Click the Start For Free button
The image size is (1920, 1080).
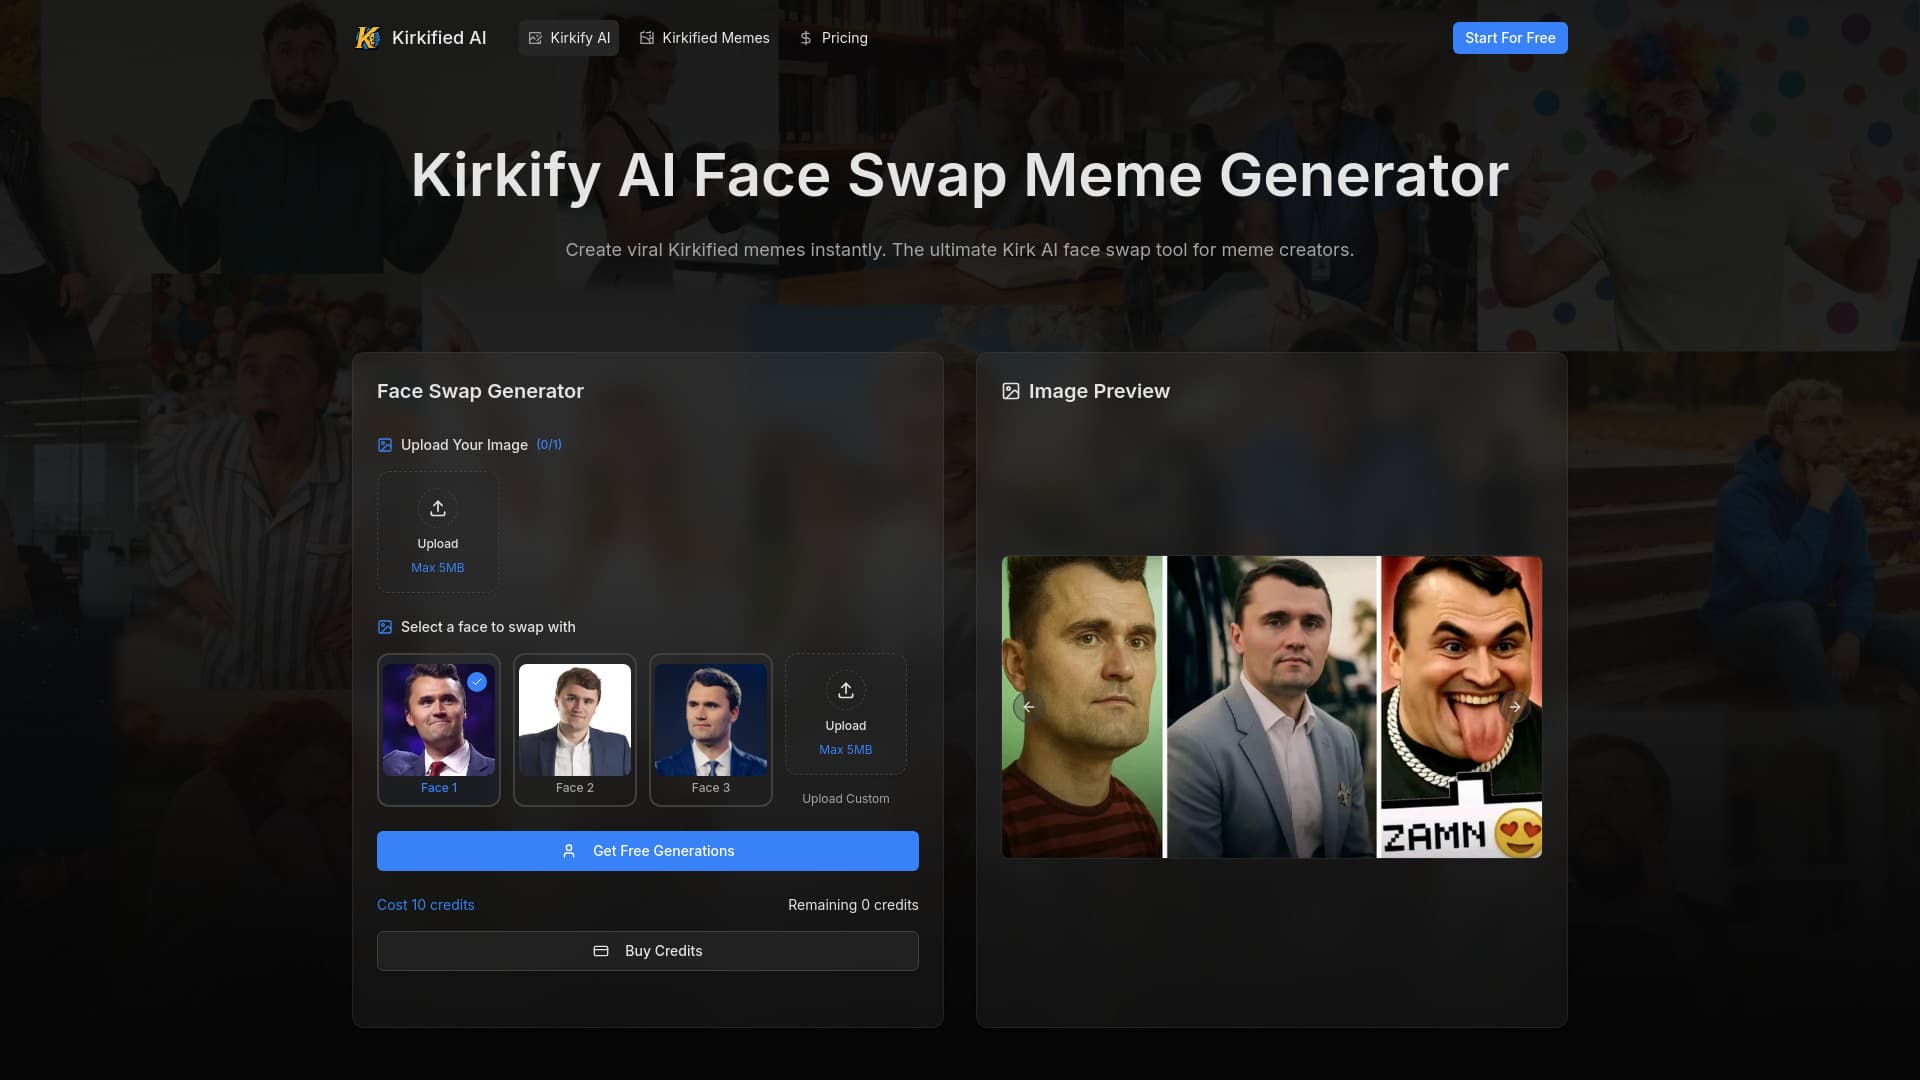(x=1509, y=37)
